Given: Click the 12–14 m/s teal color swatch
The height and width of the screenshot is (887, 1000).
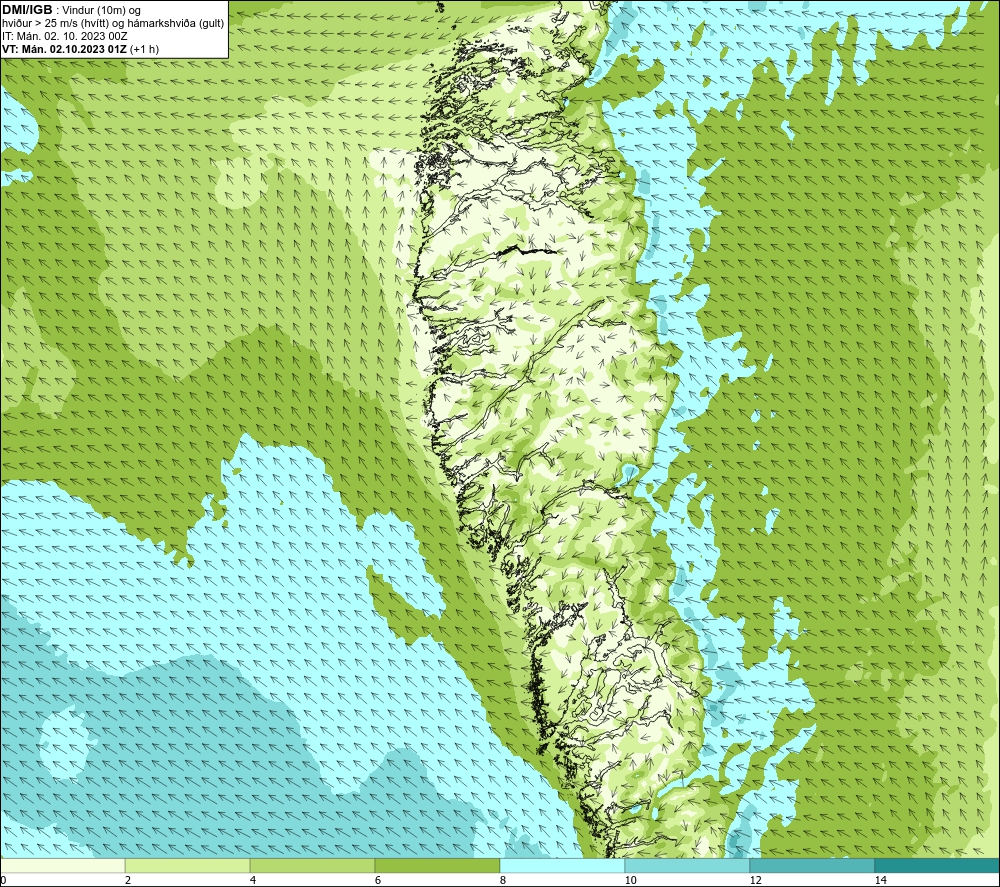Looking at the screenshot, I should pos(812,865).
